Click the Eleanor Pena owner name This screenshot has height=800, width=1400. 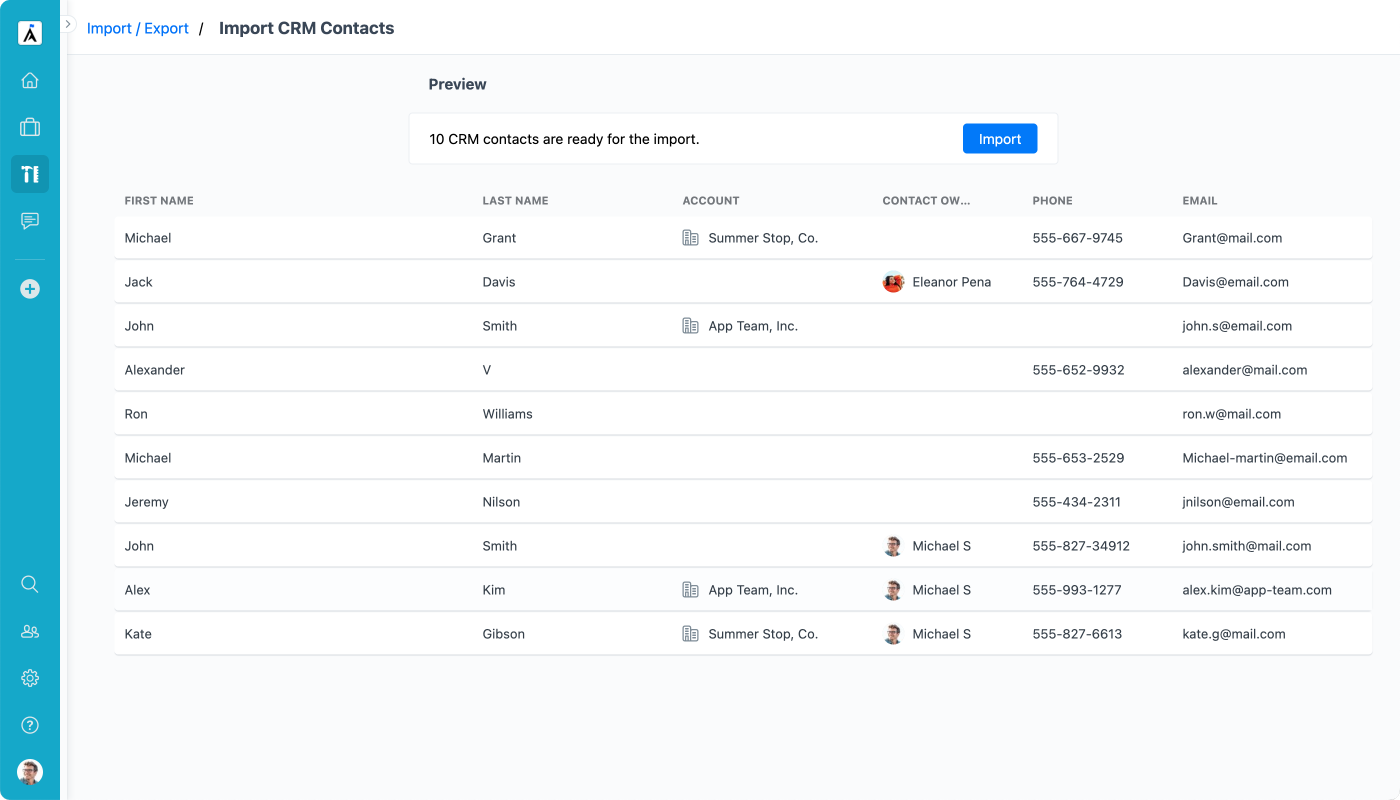[952, 282]
